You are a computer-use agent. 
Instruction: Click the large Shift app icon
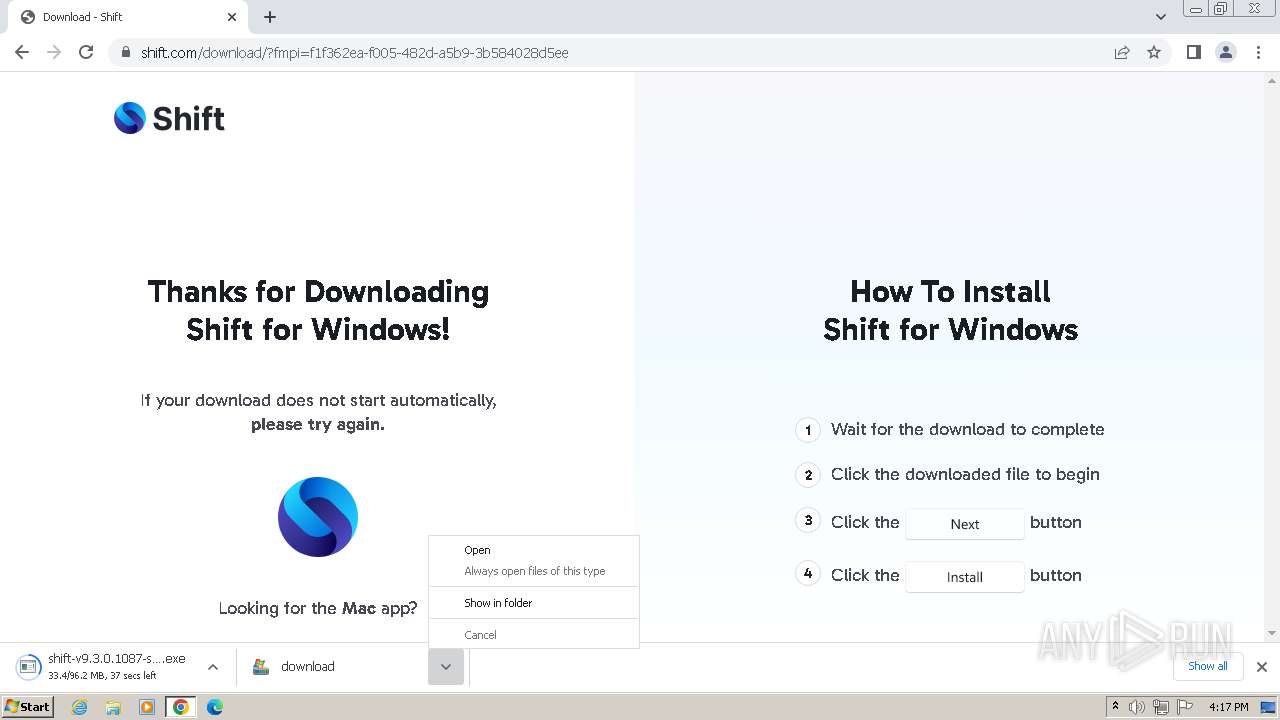click(318, 517)
